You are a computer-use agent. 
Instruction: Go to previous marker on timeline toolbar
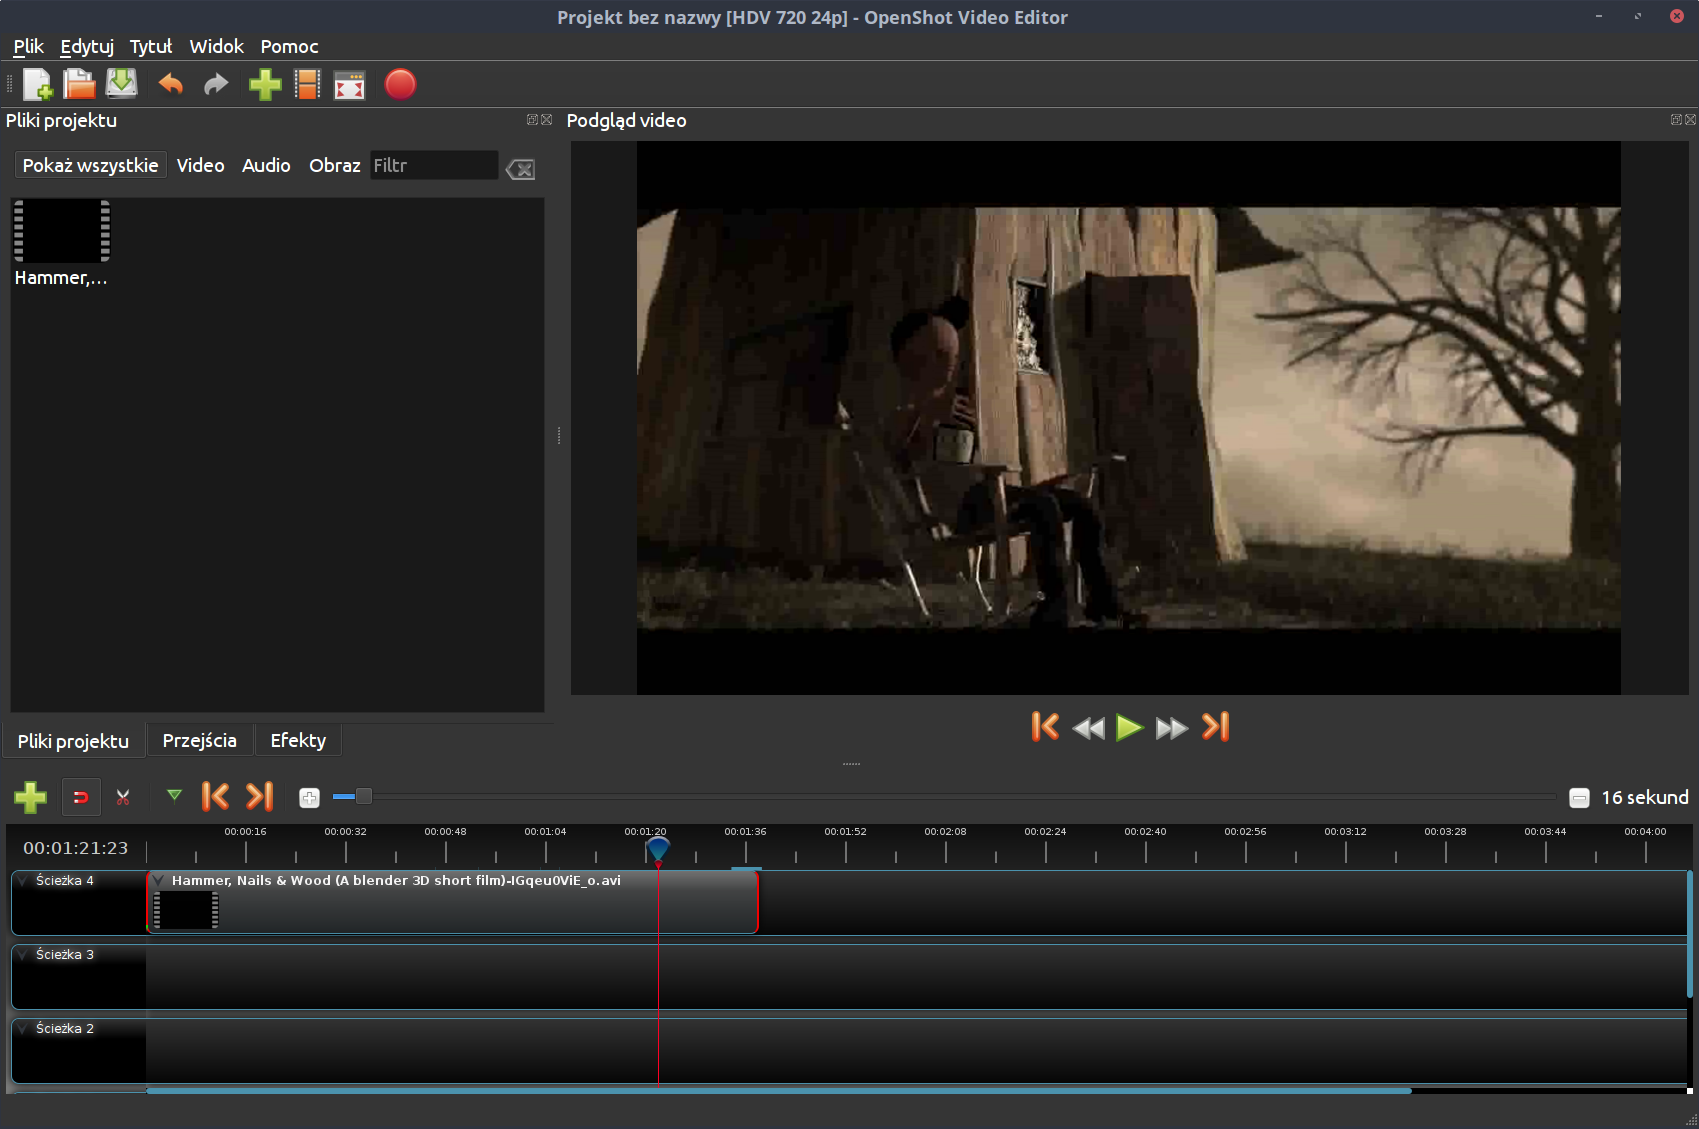pyautogui.click(x=215, y=797)
